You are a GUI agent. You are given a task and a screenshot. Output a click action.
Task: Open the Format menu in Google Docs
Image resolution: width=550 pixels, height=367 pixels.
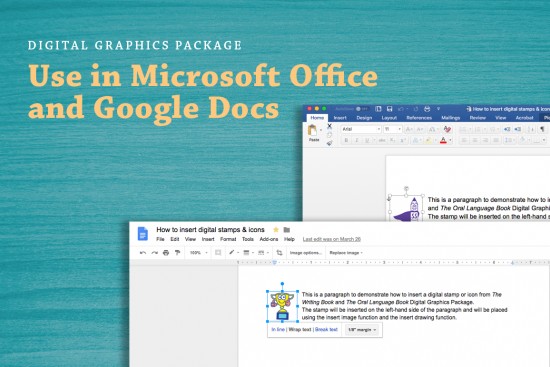(x=228, y=239)
